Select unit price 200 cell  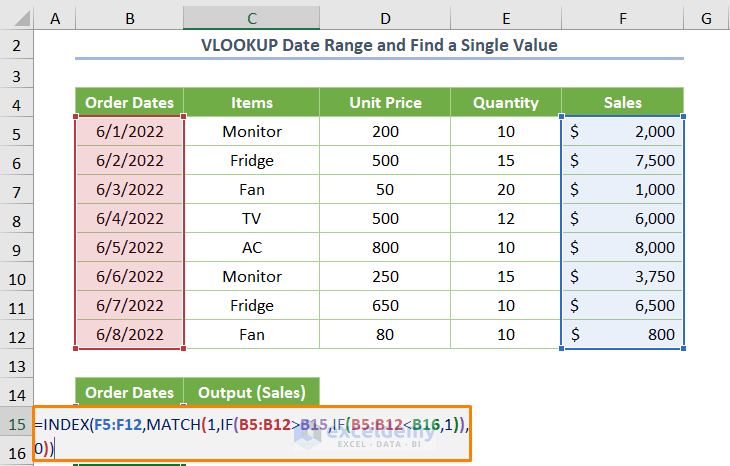(x=385, y=131)
